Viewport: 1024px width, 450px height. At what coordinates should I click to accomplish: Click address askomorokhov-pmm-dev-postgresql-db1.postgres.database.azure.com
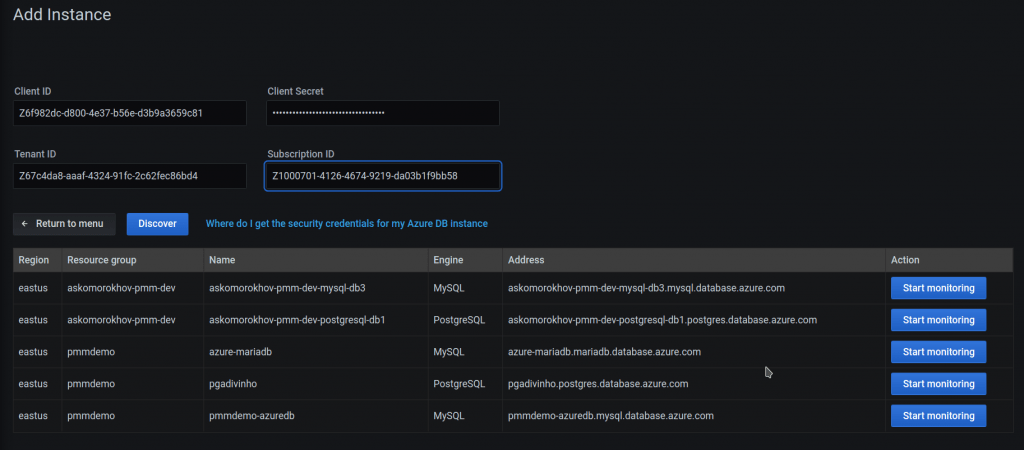click(x=662, y=320)
